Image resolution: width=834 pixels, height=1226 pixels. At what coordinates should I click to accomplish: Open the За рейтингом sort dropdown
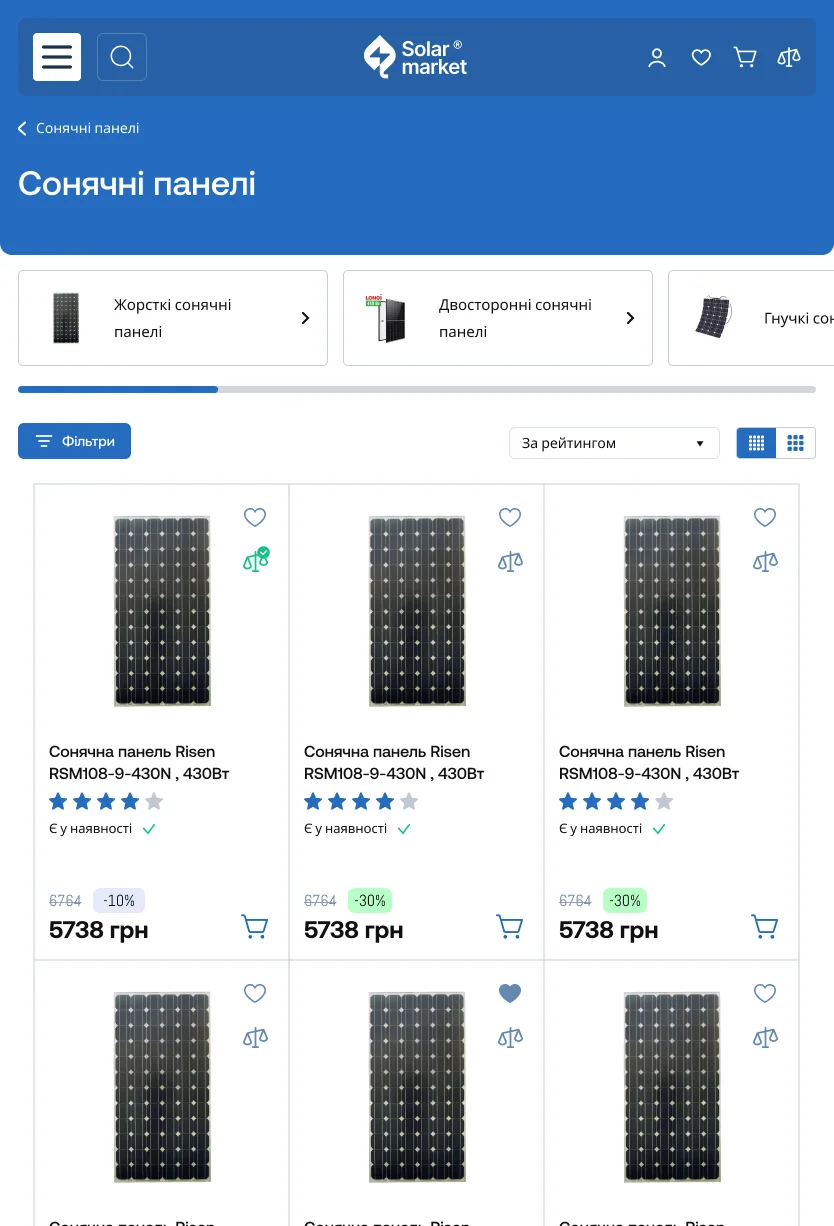[614, 443]
